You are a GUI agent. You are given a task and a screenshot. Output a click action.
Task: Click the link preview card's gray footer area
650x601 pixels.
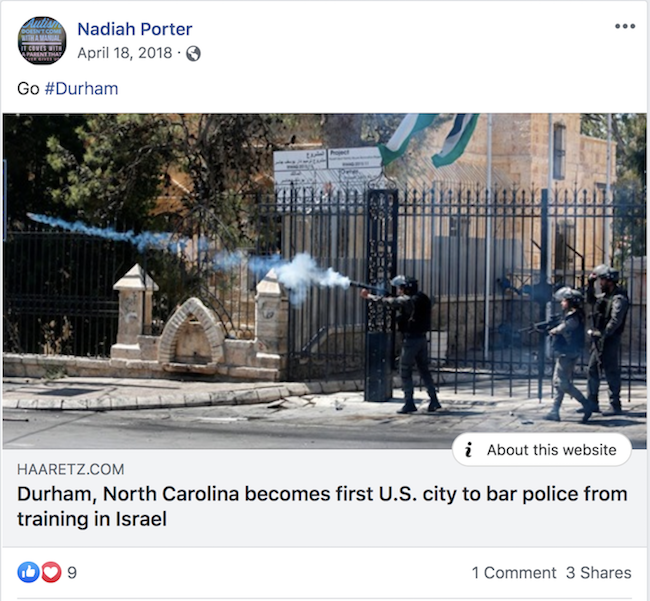coord(324,498)
